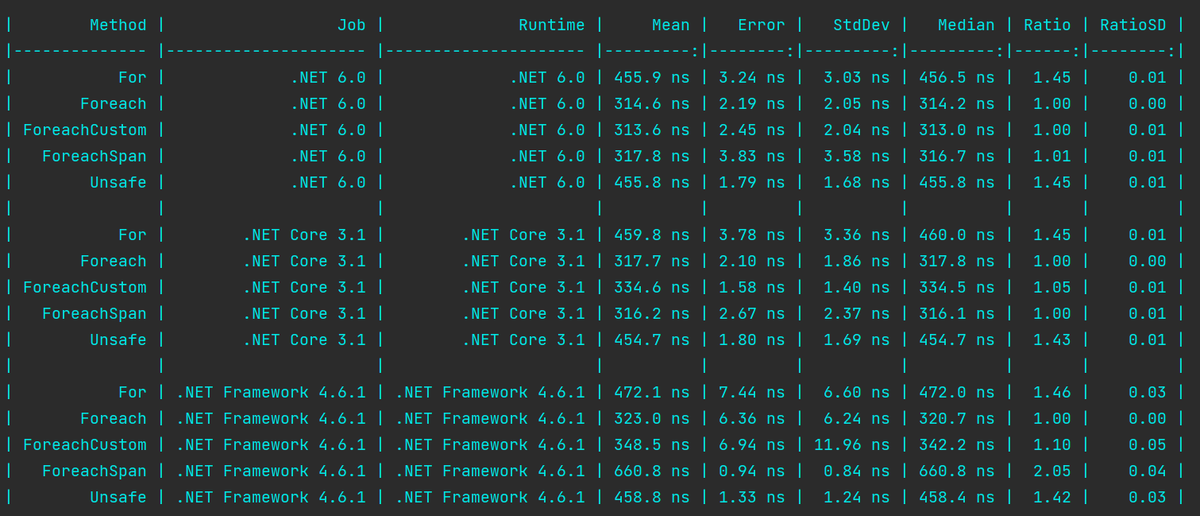Select the mean value '323.0 ns'
The width and height of the screenshot is (1200, 516).
(651, 418)
